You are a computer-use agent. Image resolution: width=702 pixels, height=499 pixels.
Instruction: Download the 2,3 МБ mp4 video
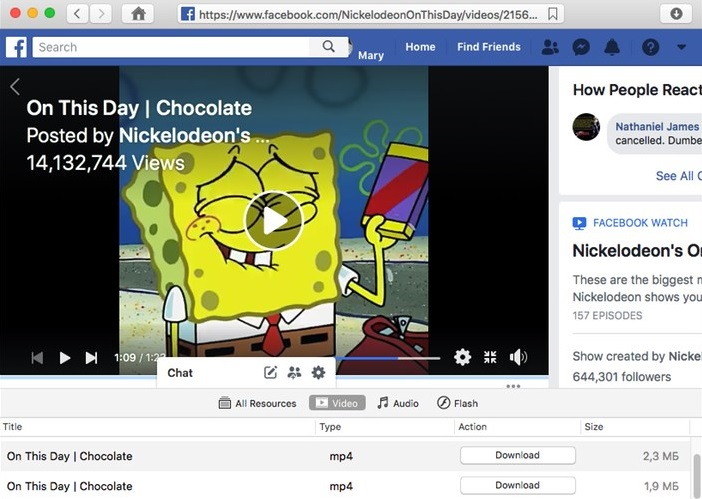pyautogui.click(x=517, y=456)
